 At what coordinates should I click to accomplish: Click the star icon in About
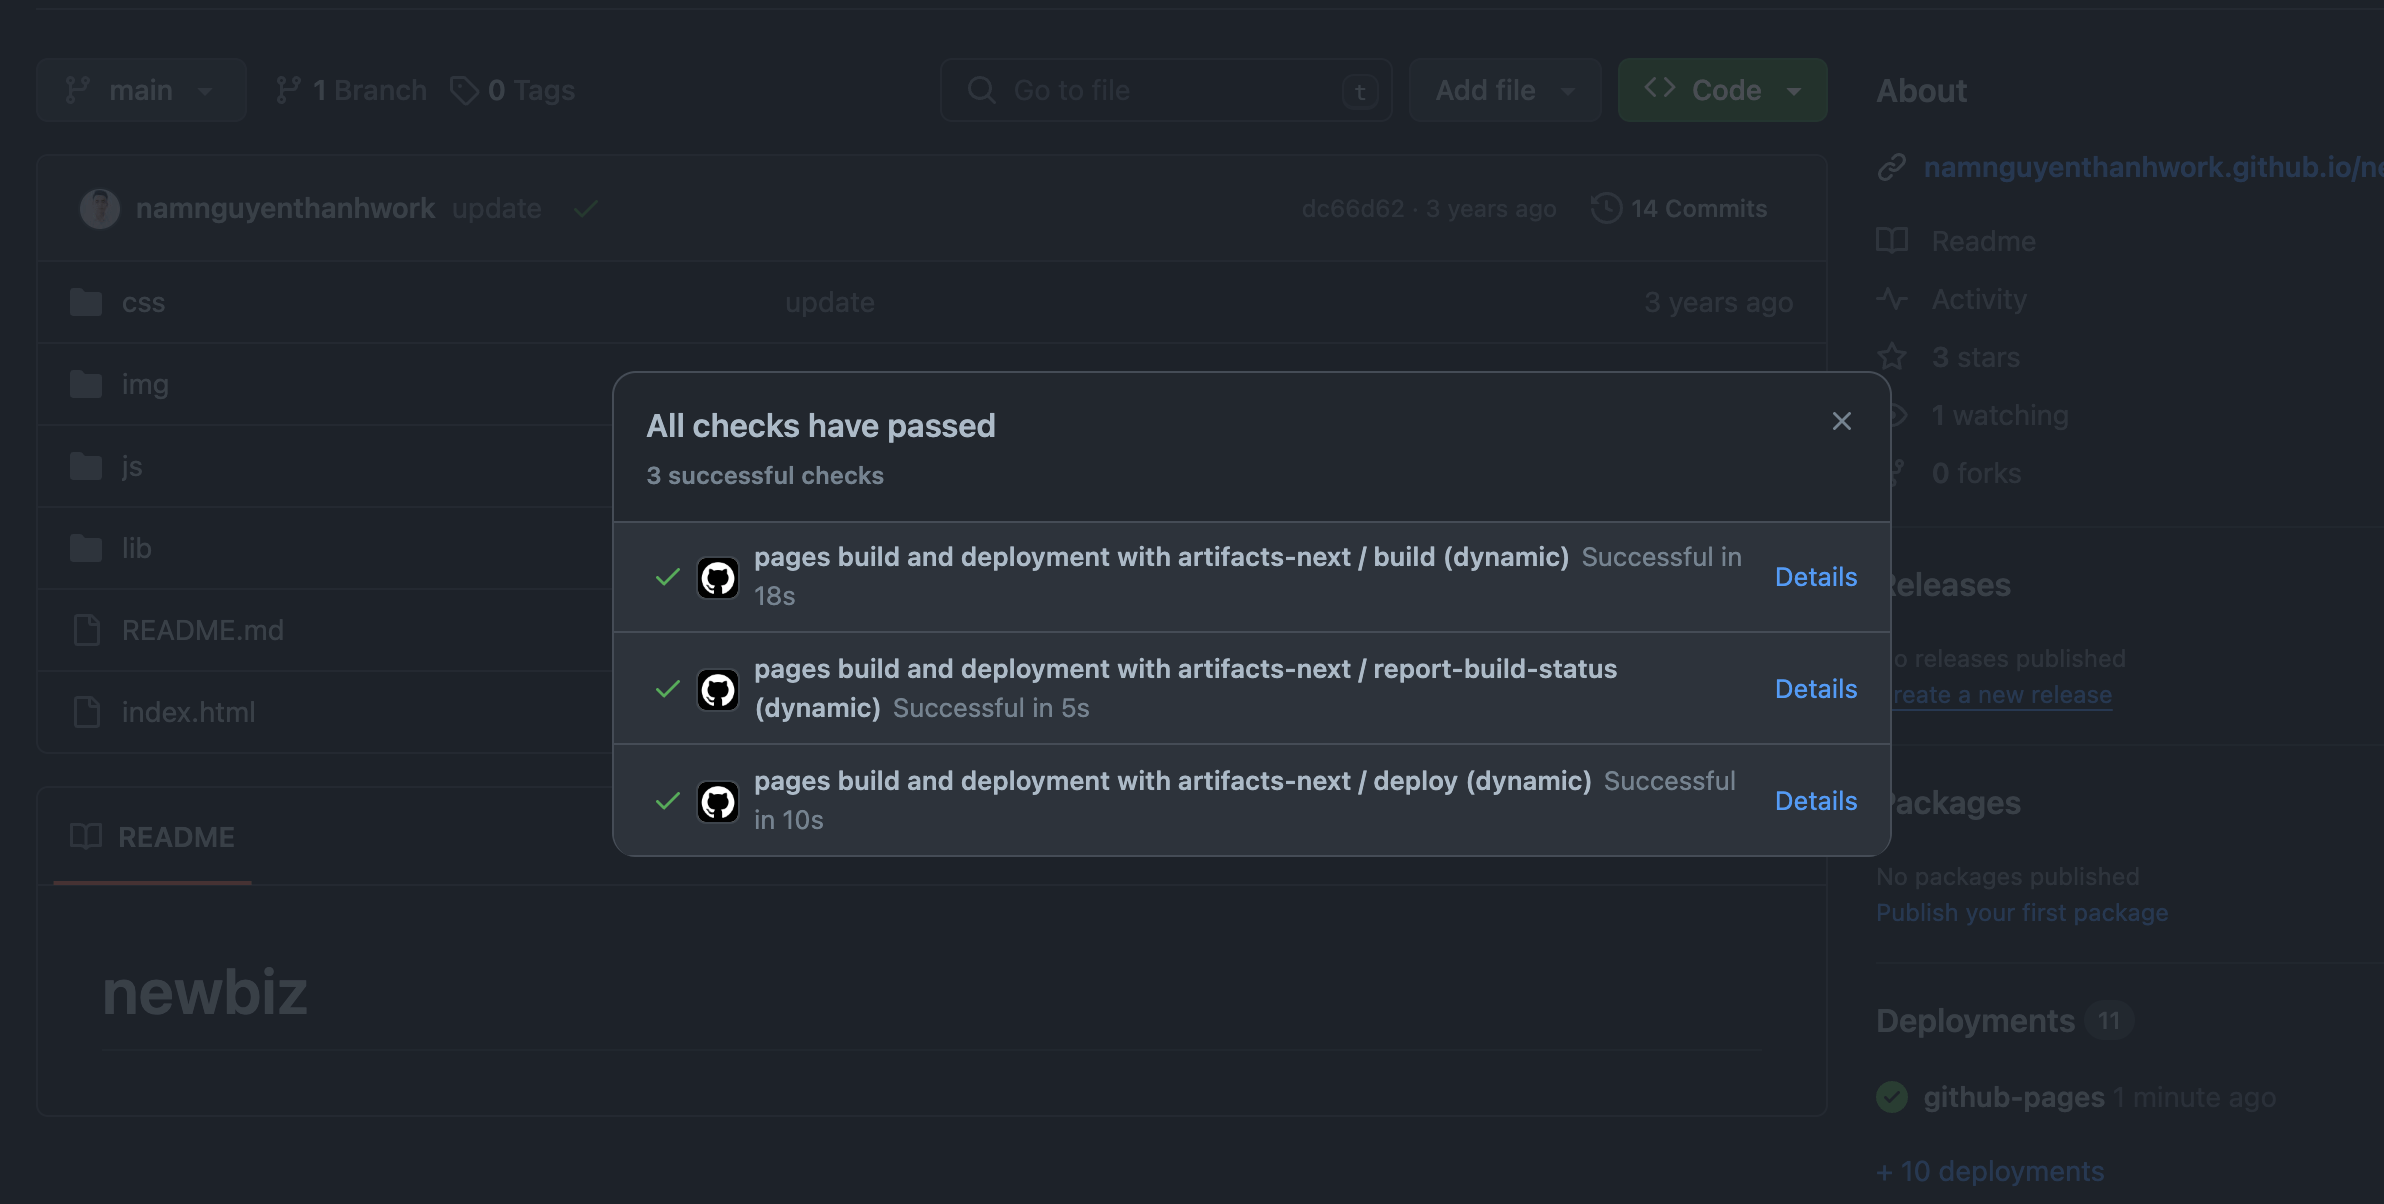(x=1892, y=357)
